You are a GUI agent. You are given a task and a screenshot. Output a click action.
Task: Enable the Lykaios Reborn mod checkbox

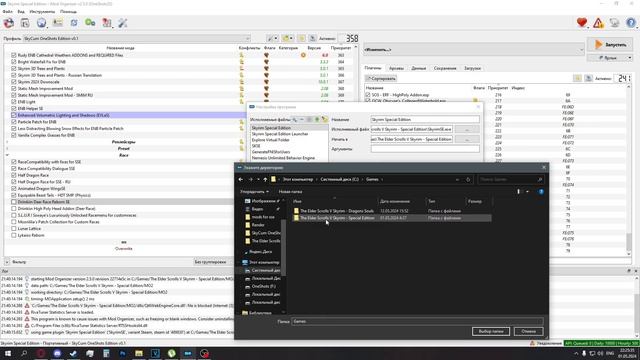coord(14,236)
